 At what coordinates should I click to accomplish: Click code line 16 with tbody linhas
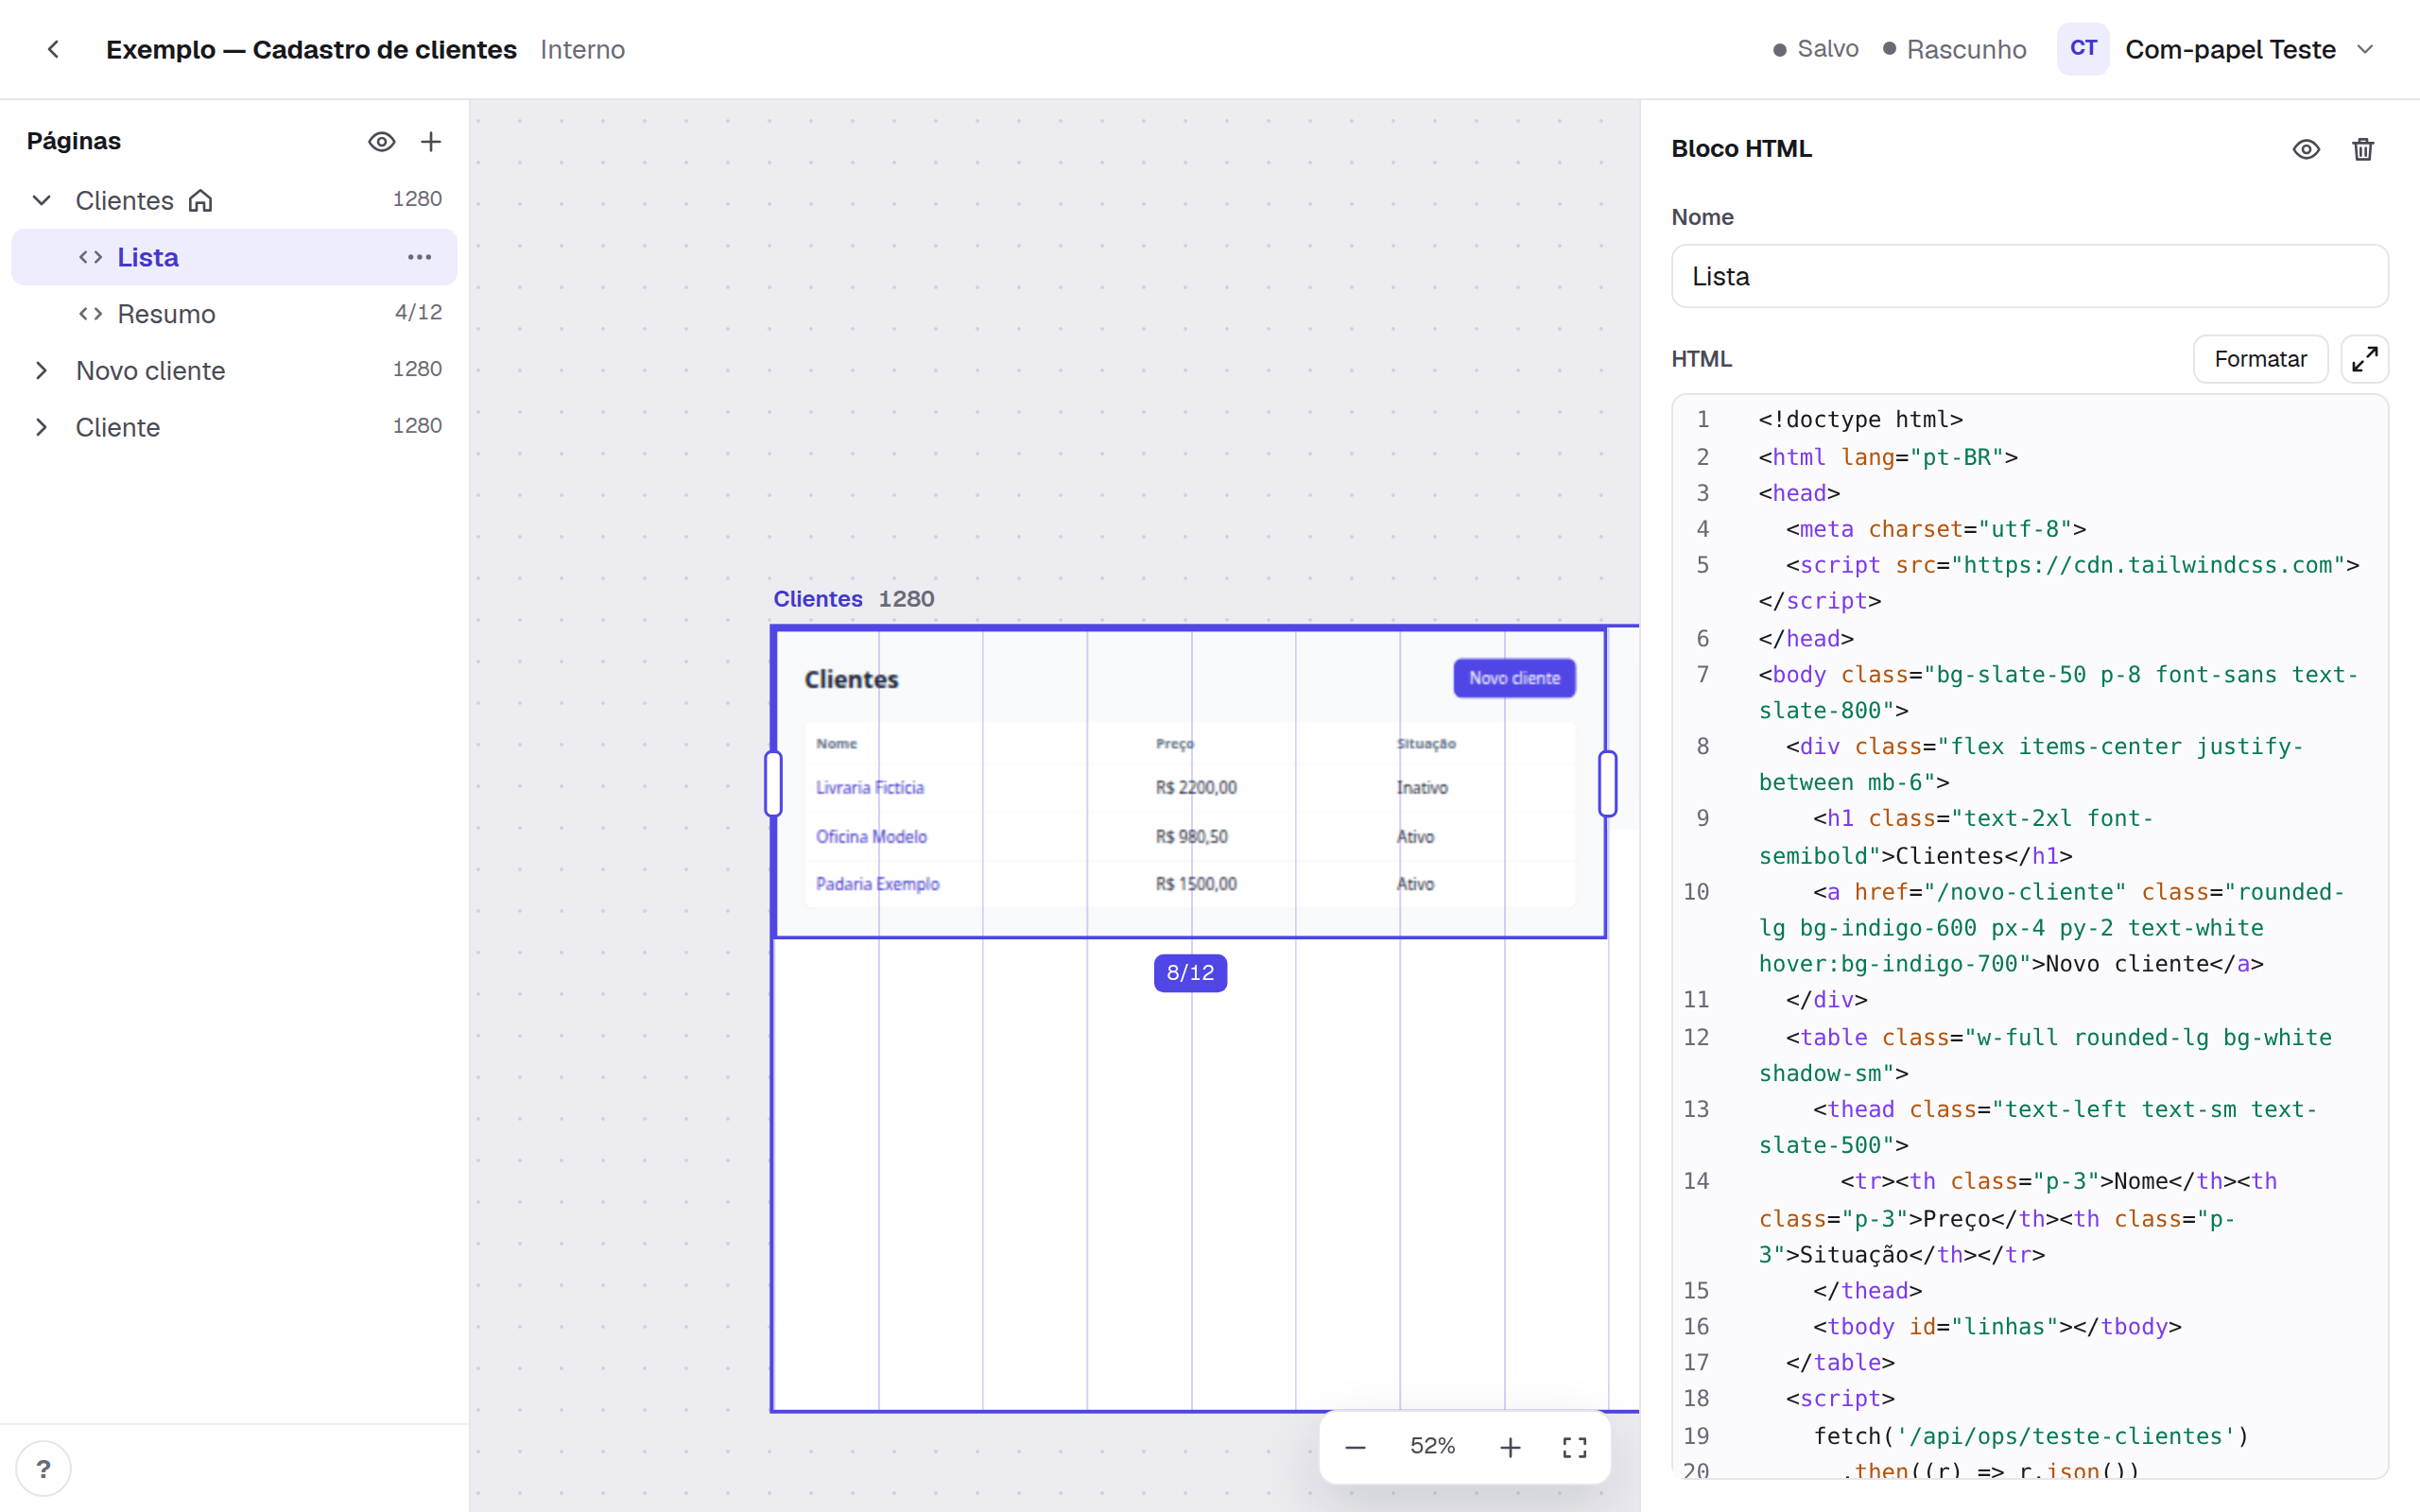click(1997, 1326)
